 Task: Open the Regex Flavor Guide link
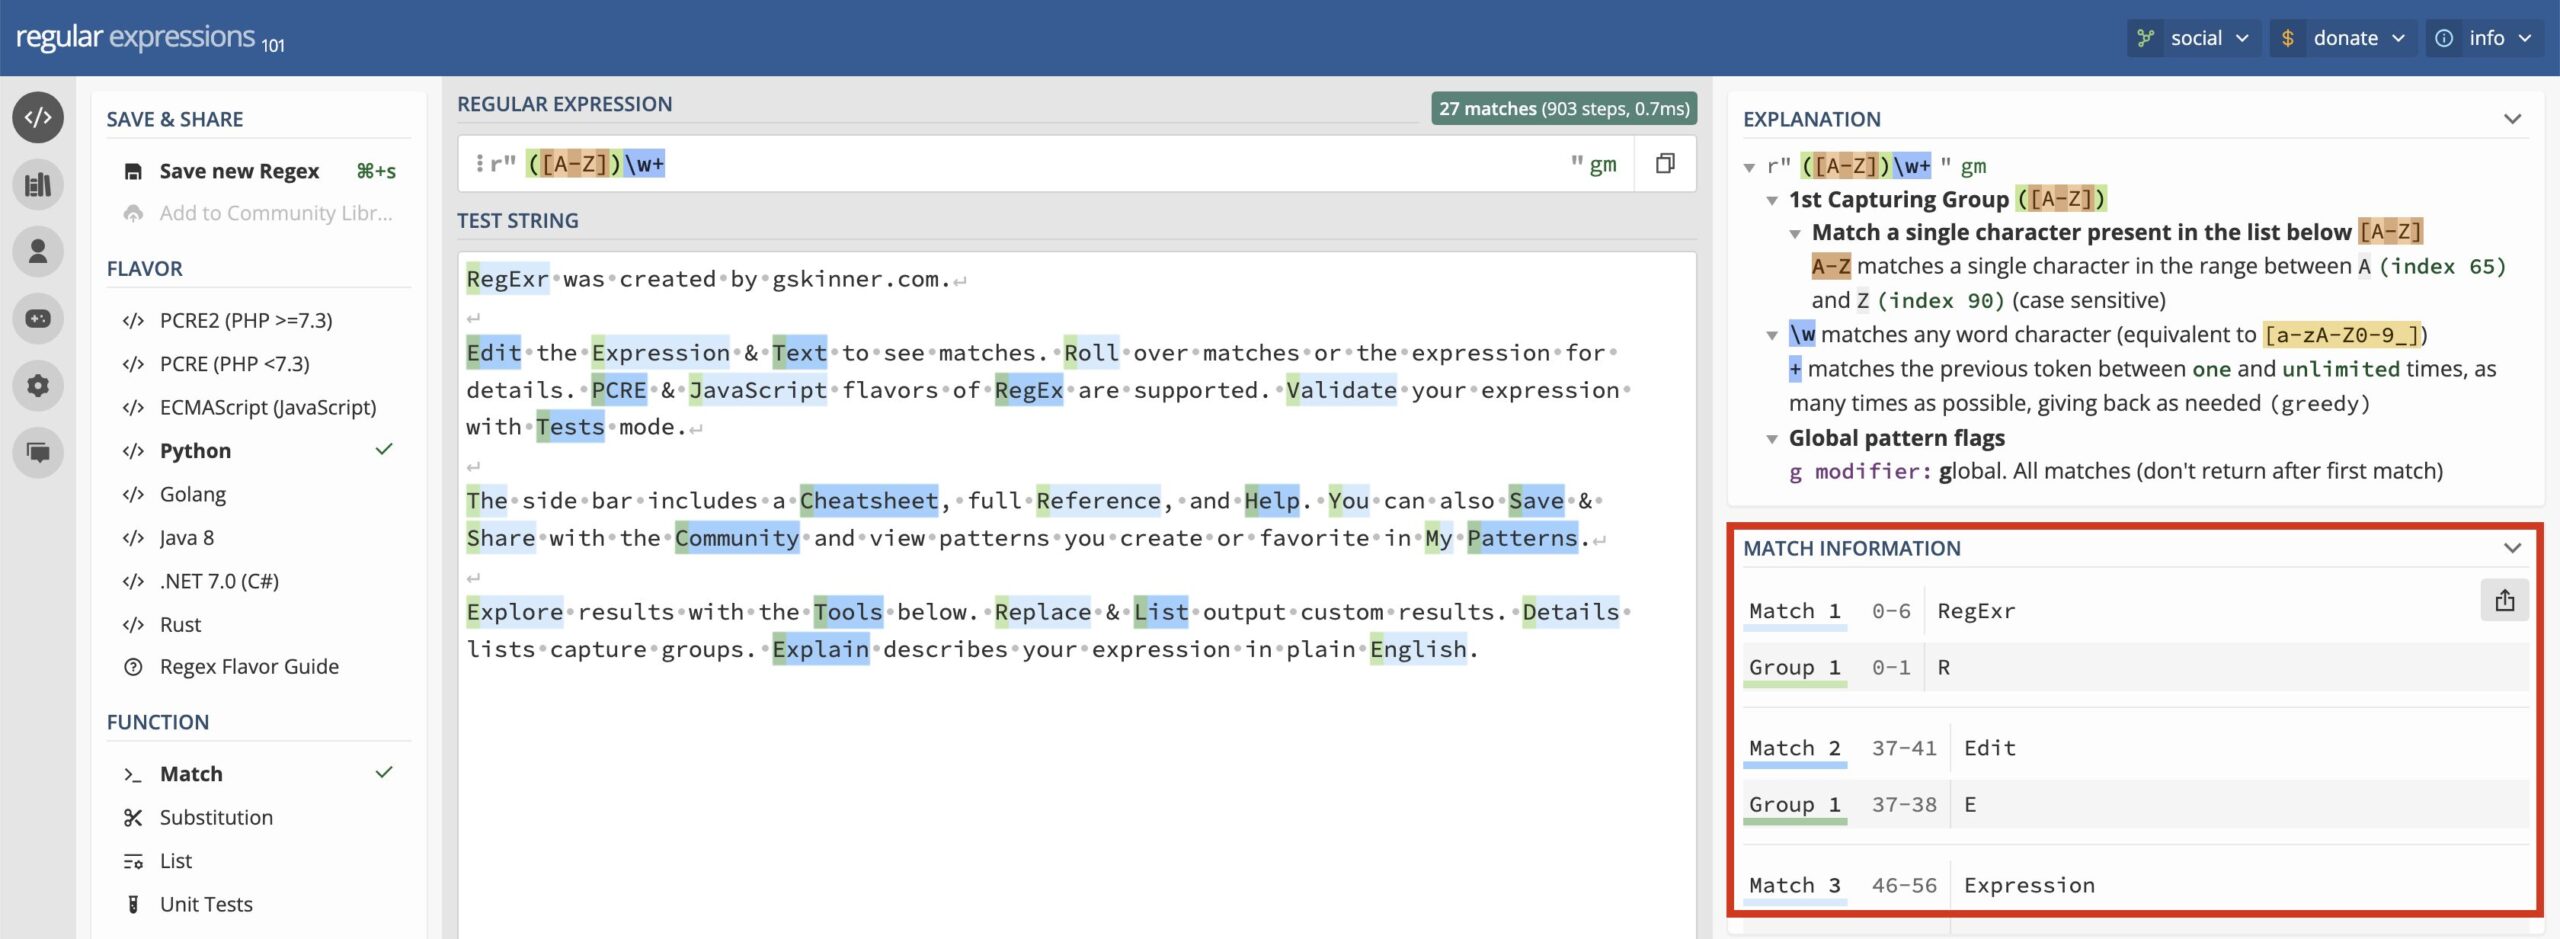click(249, 667)
